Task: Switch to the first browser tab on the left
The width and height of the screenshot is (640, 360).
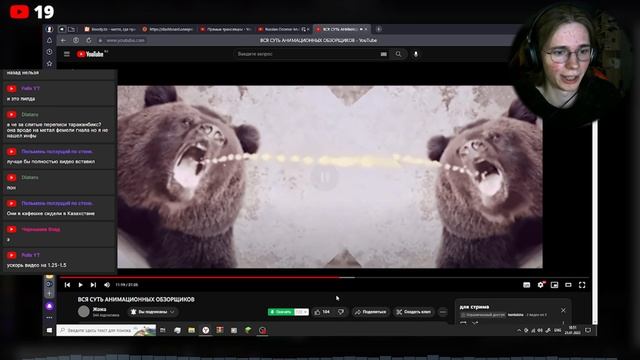Action: [109, 29]
